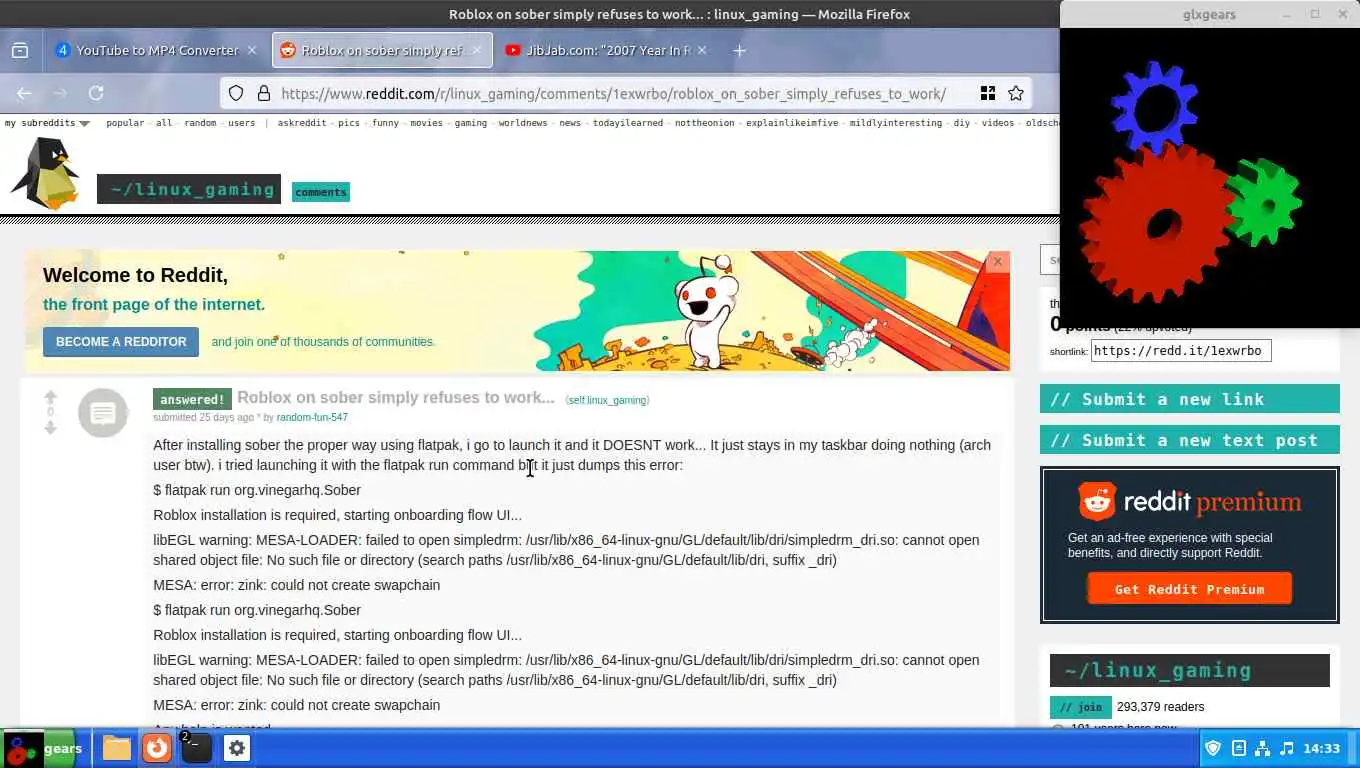The height and width of the screenshot is (768, 1360).
Task: Select the Roblox on sober Reddit tab
Action: [383, 50]
